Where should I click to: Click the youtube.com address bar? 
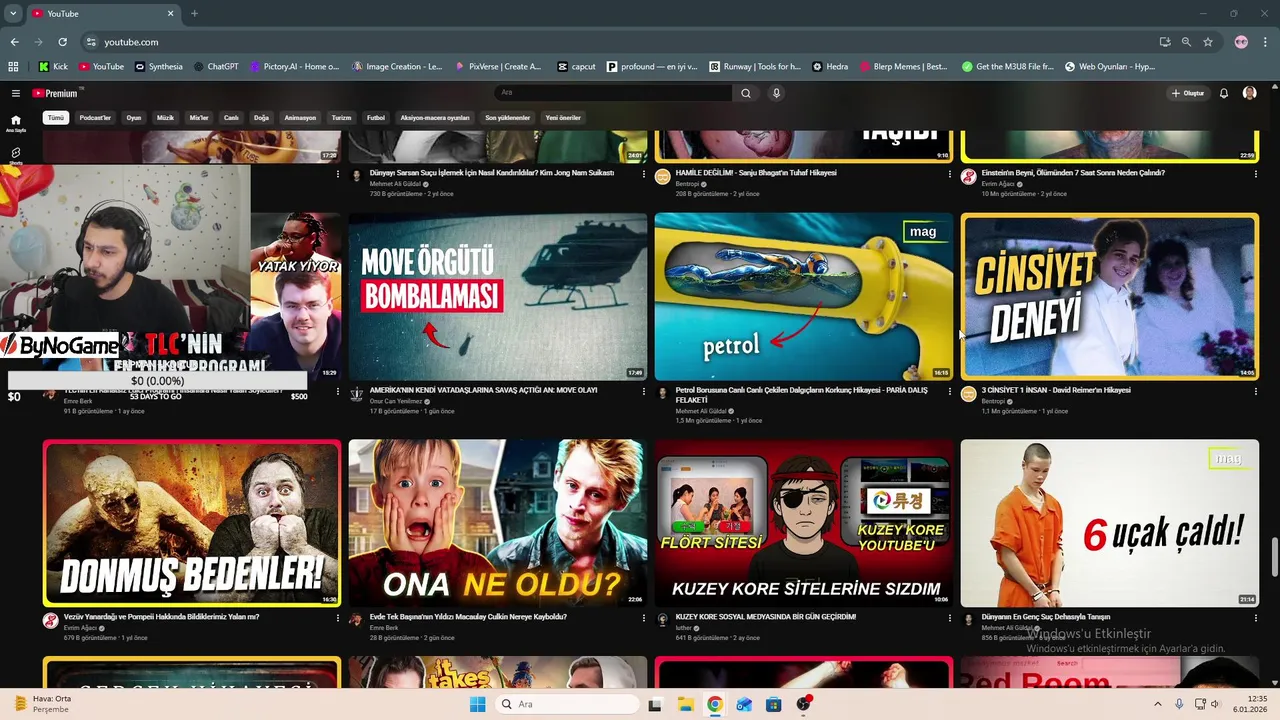620,42
